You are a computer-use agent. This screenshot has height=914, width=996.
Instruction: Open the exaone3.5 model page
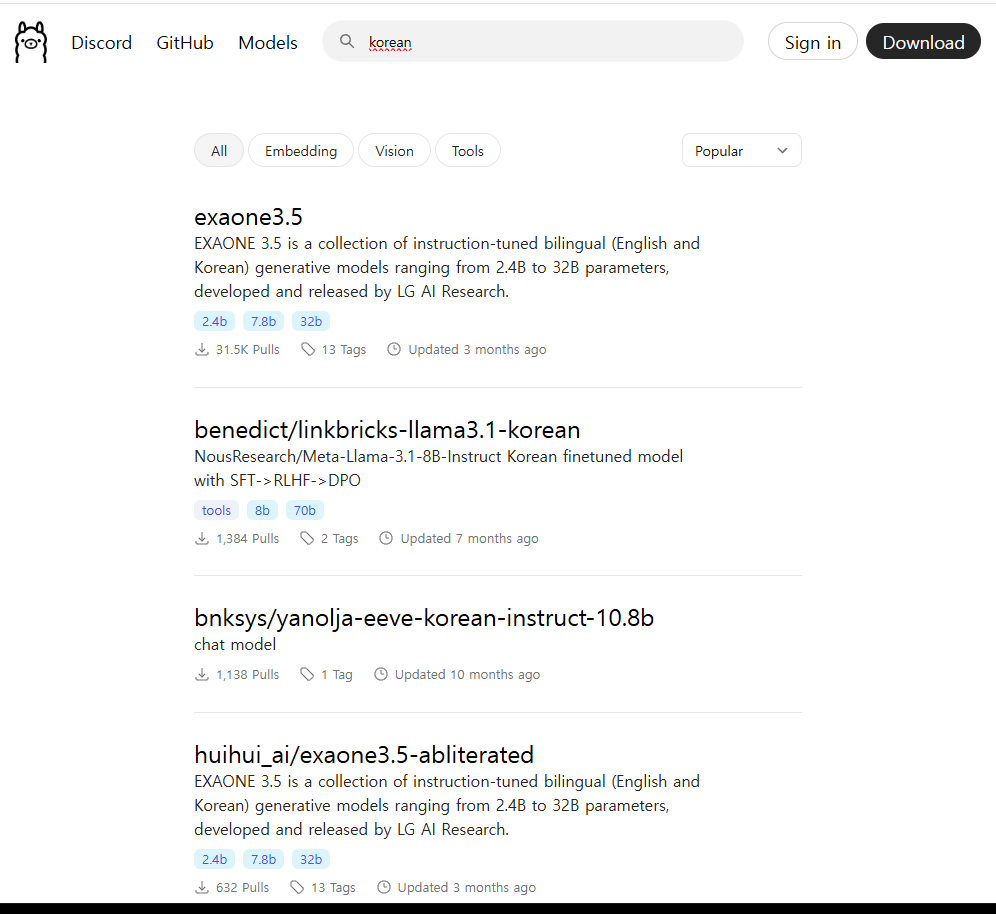[x=248, y=217]
